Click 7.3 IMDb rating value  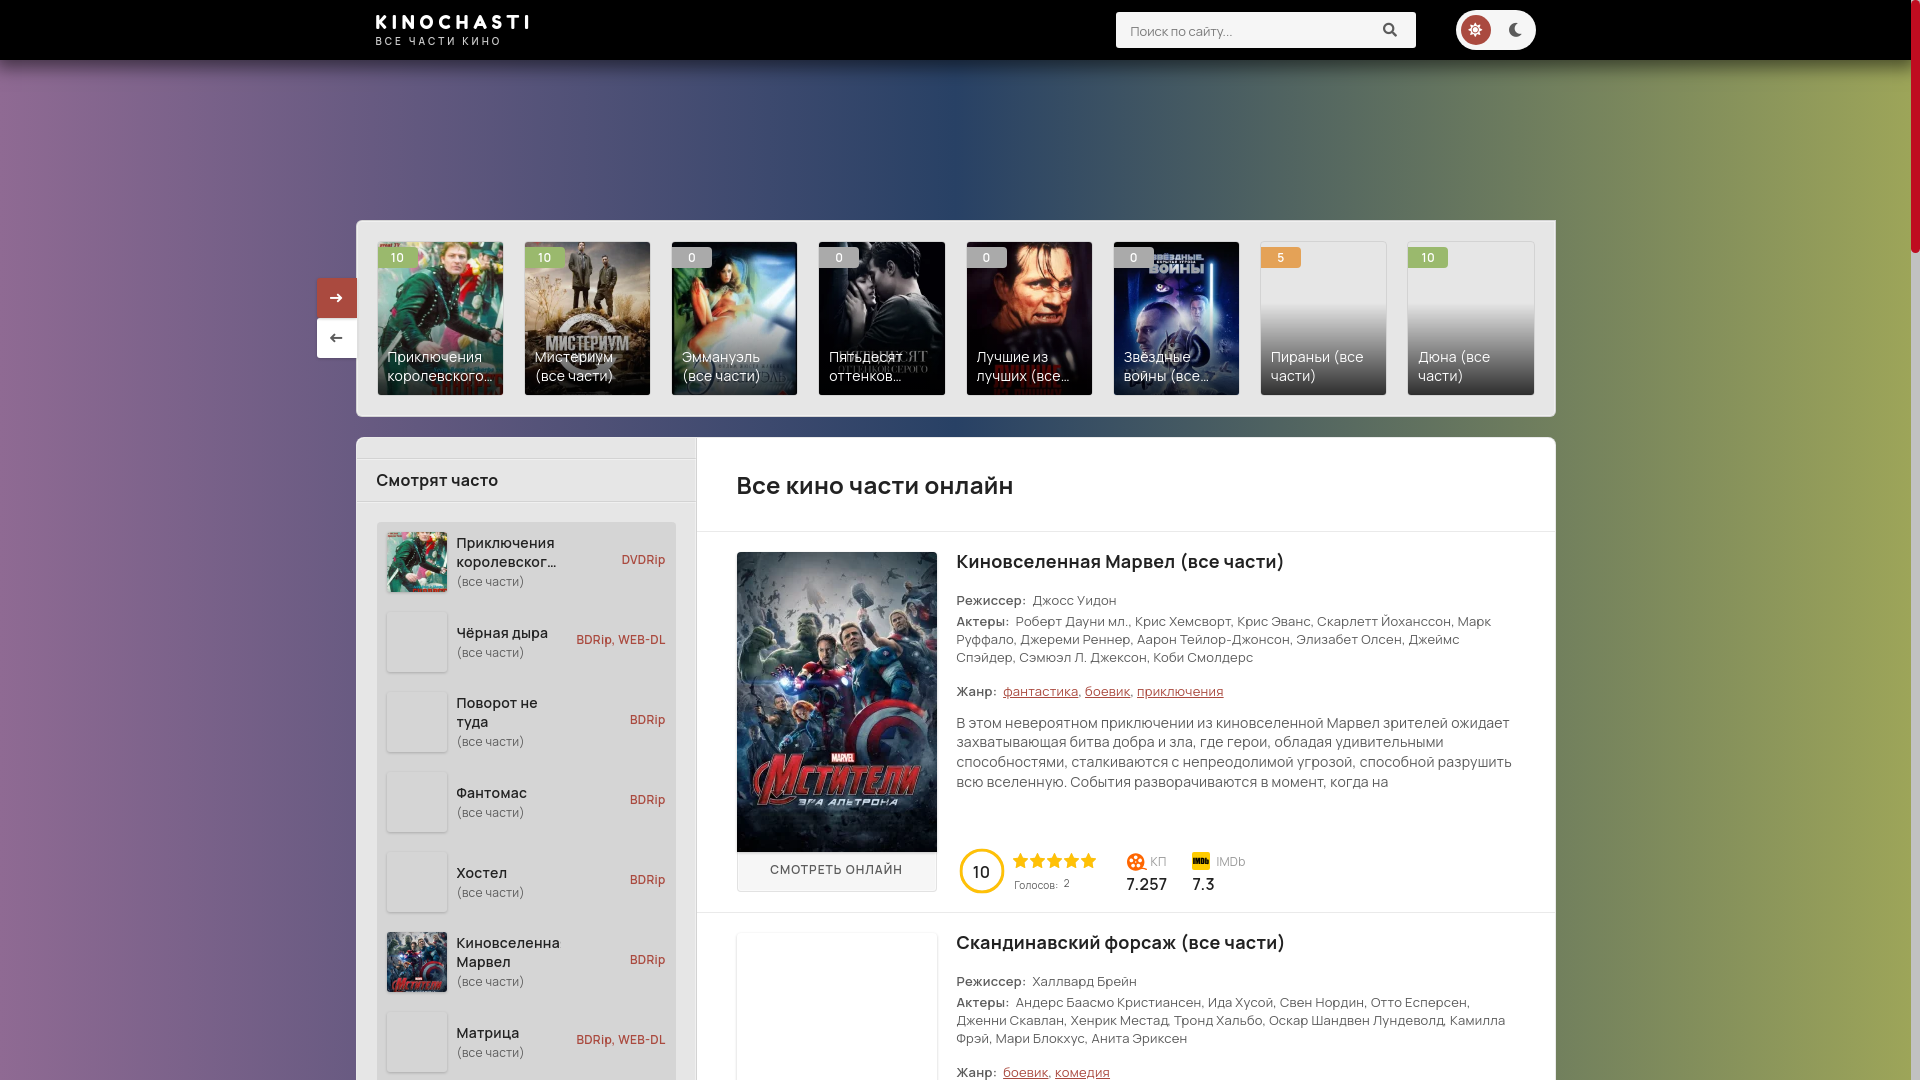pyautogui.click(x=1203, y=884)
